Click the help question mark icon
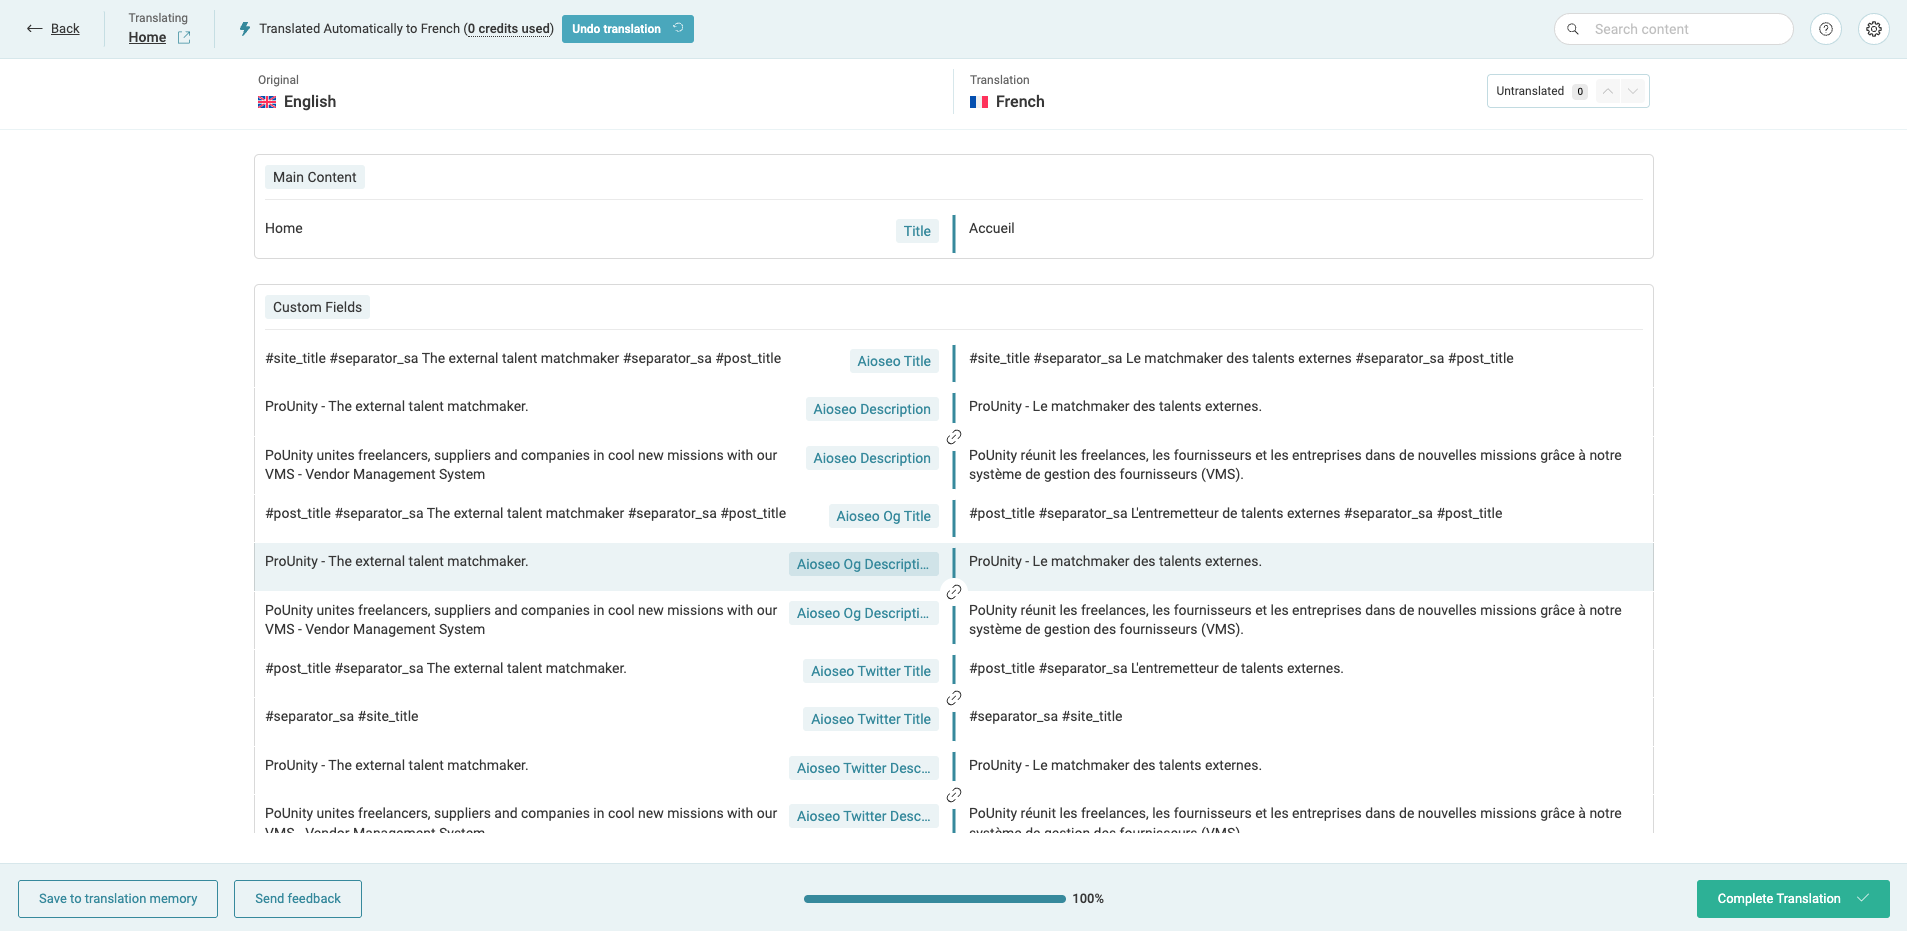 [x=1826, y=29]
